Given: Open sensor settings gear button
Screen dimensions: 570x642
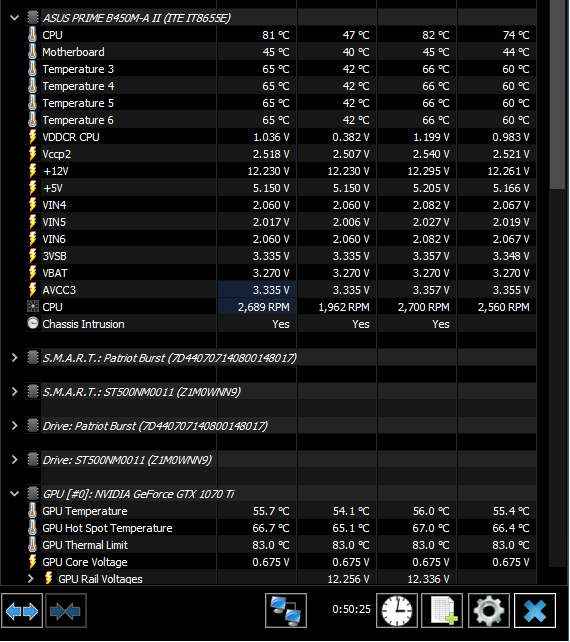Looking at the screenshot, I should point(489,610).
